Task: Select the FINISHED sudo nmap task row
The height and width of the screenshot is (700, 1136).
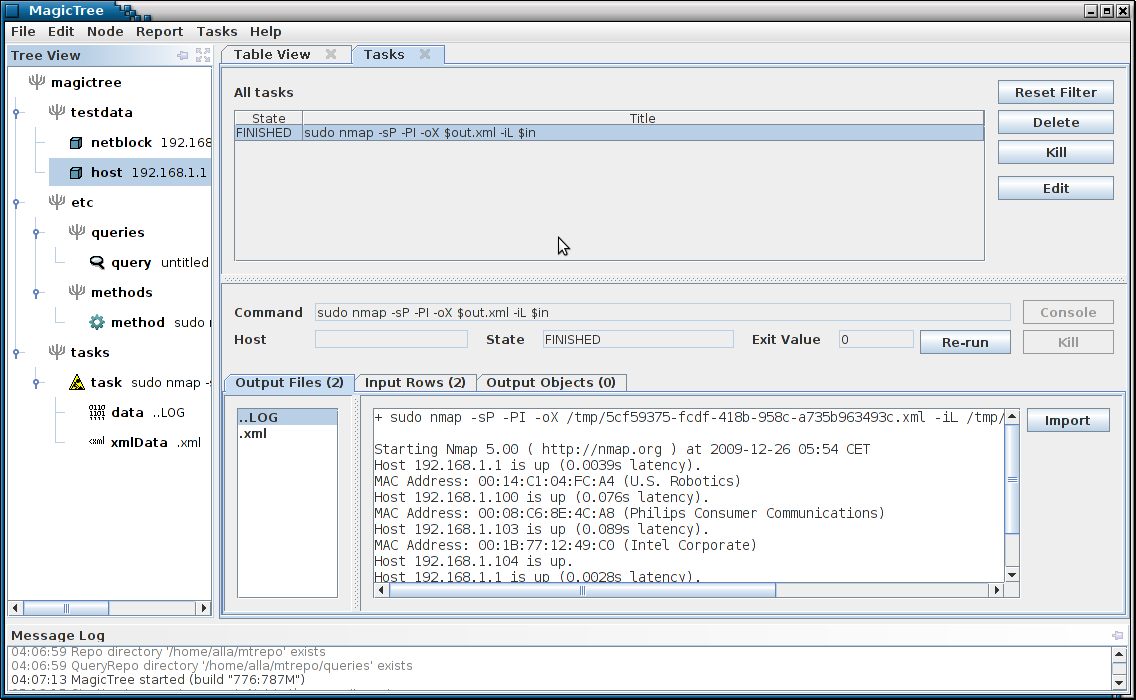Action: point(609,133)
